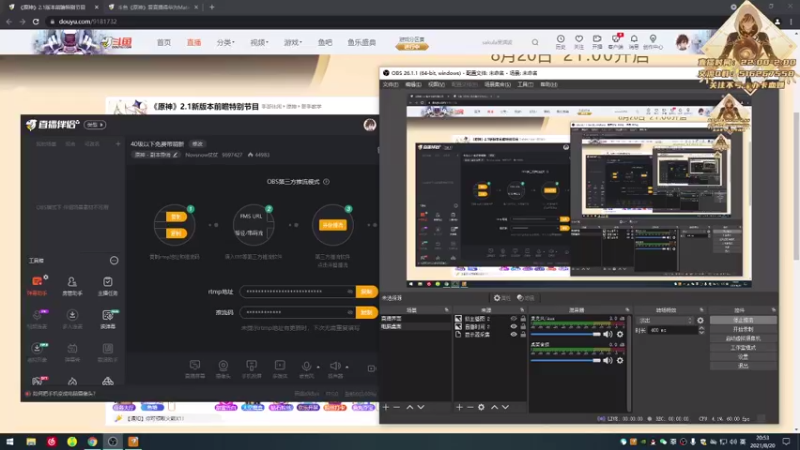
Task: Reveal the stream key with eye icon
Action: pyautogui.click(x=350, y=312)
